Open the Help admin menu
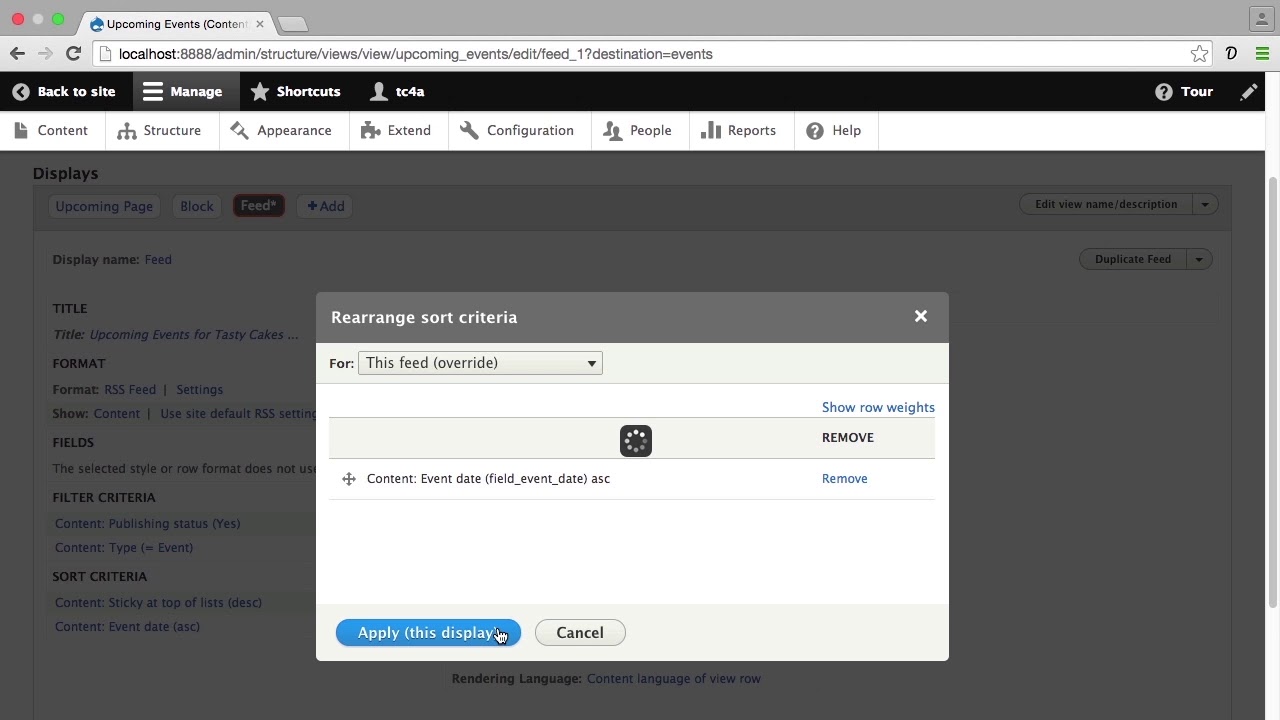The image size is (1280, 720). (x=835, y=130)
